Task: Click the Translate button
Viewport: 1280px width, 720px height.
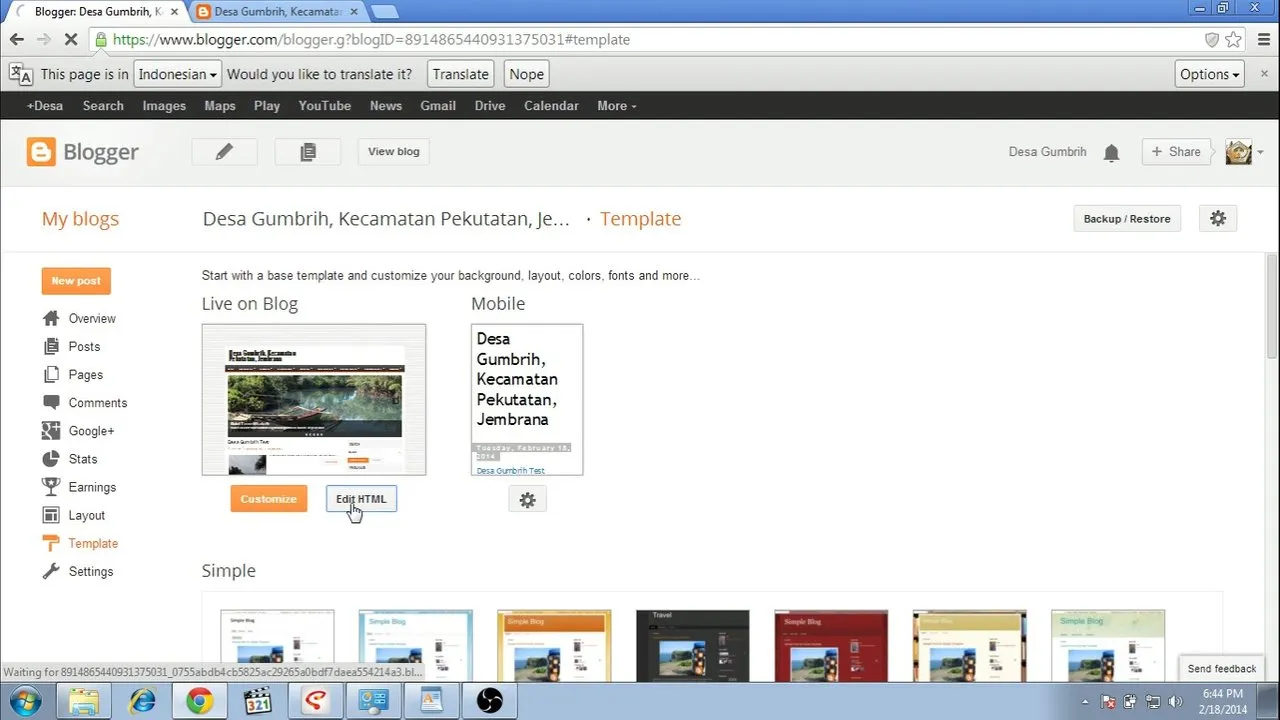Action: point(461,74)
